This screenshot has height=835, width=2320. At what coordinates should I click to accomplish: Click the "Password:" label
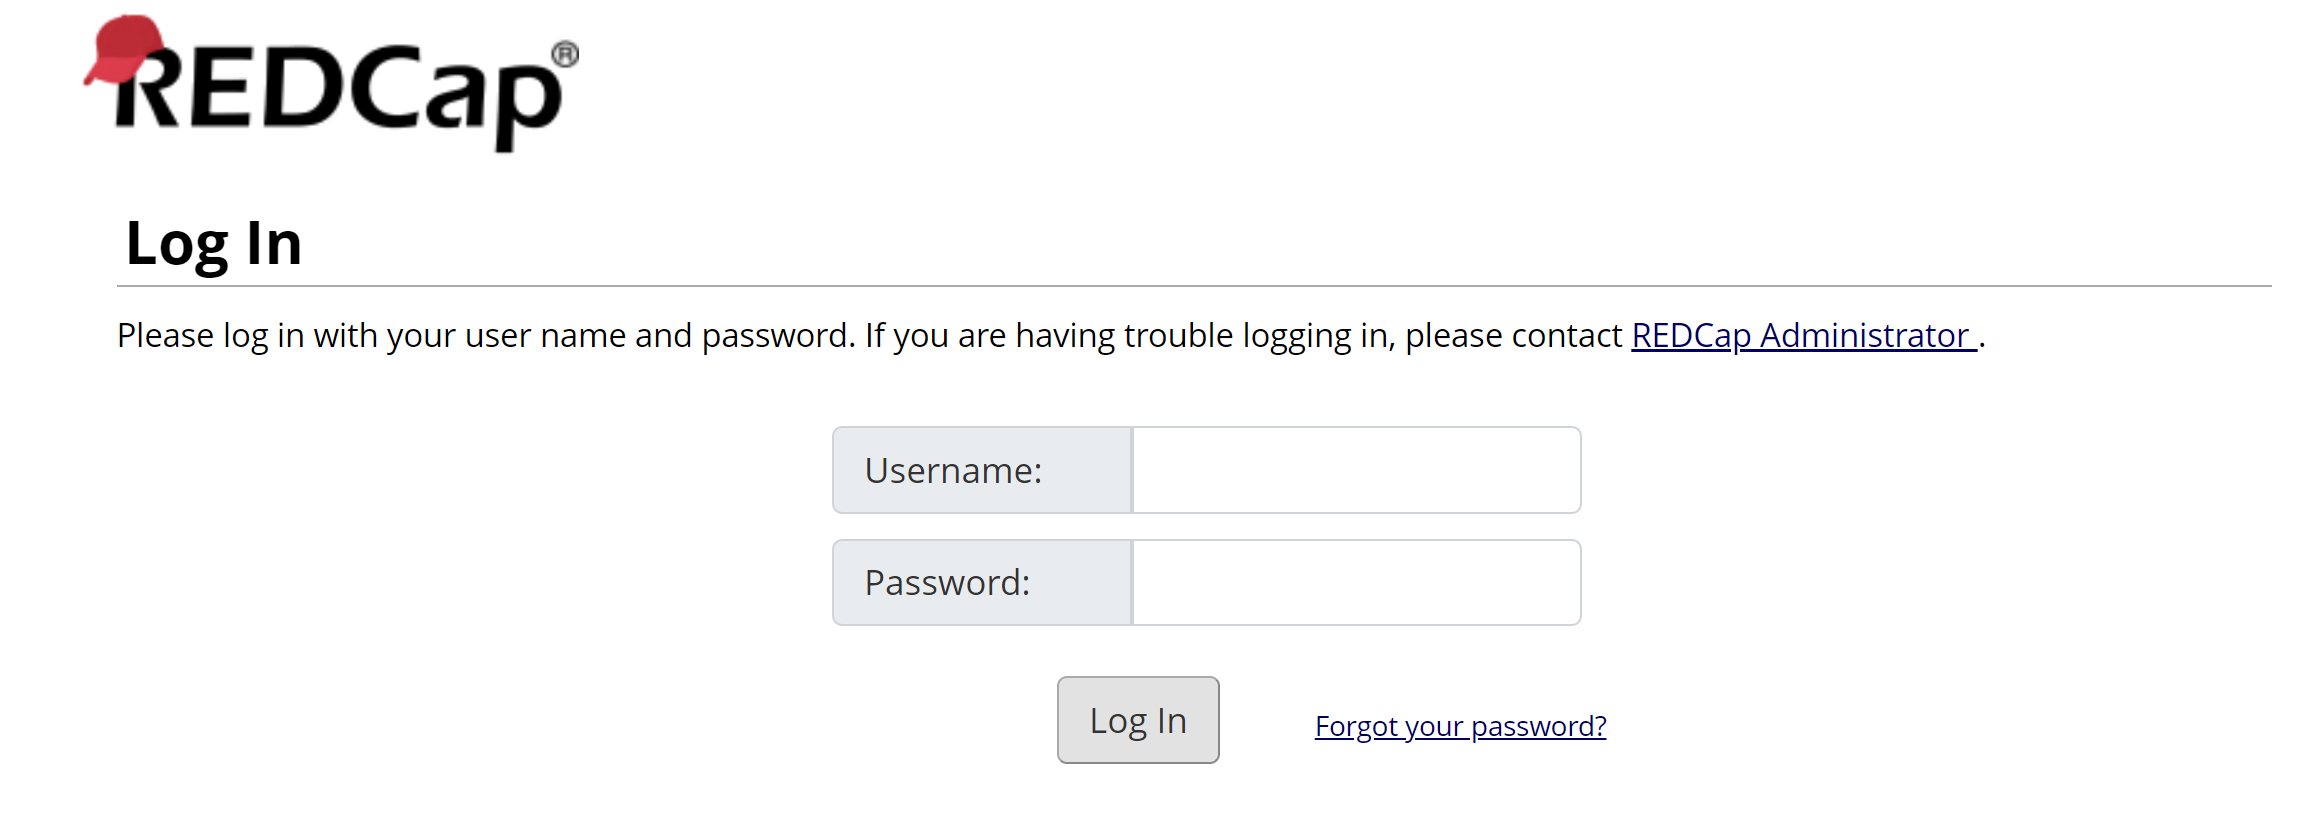coord(947,583)
